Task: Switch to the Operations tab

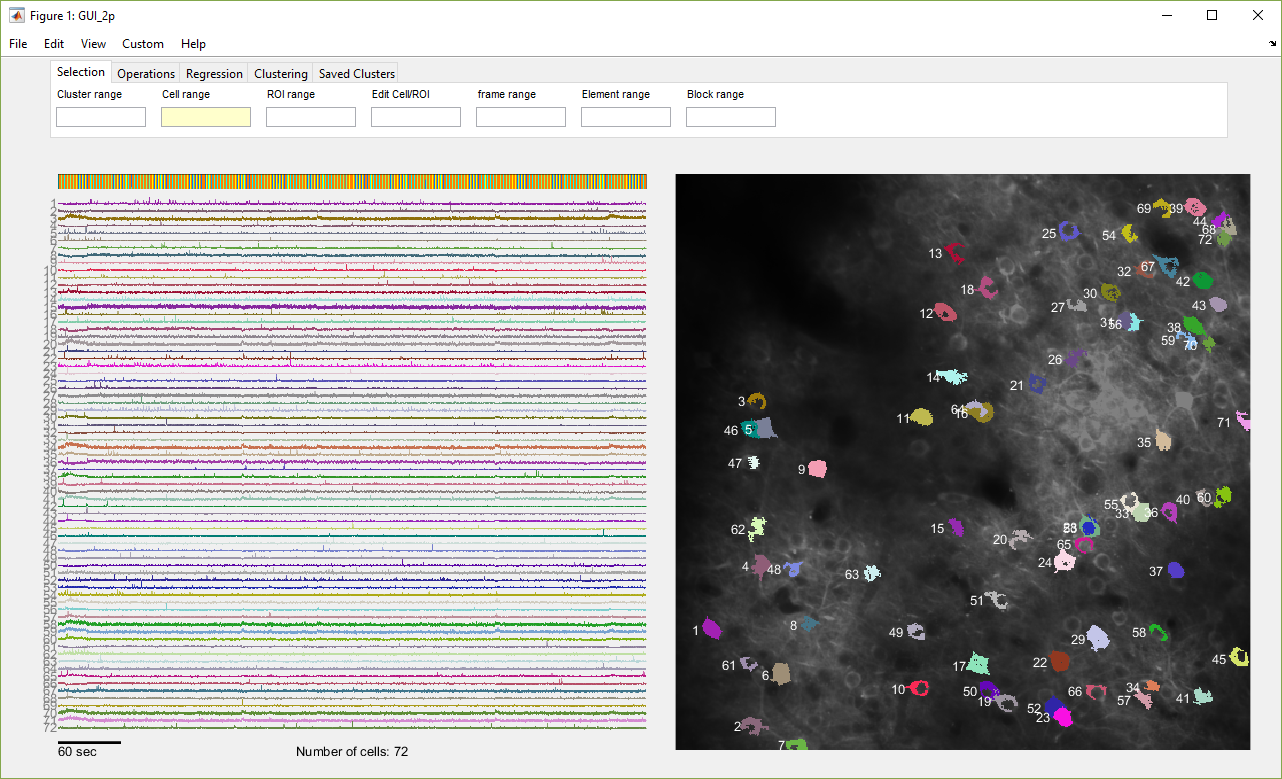Action: [146, 73]
